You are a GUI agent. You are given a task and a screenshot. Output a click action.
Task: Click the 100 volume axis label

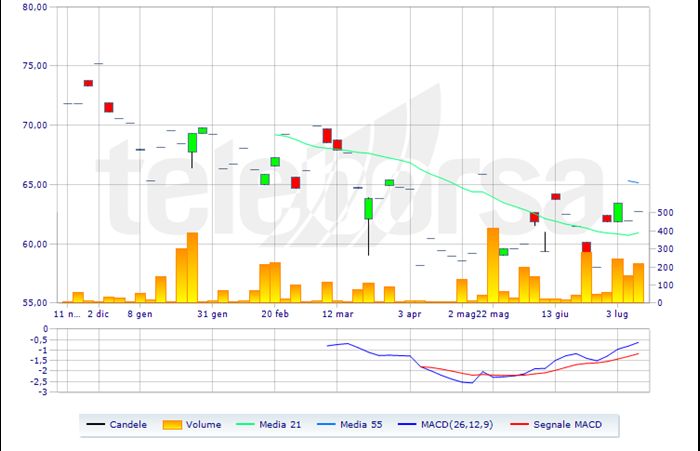665,285
